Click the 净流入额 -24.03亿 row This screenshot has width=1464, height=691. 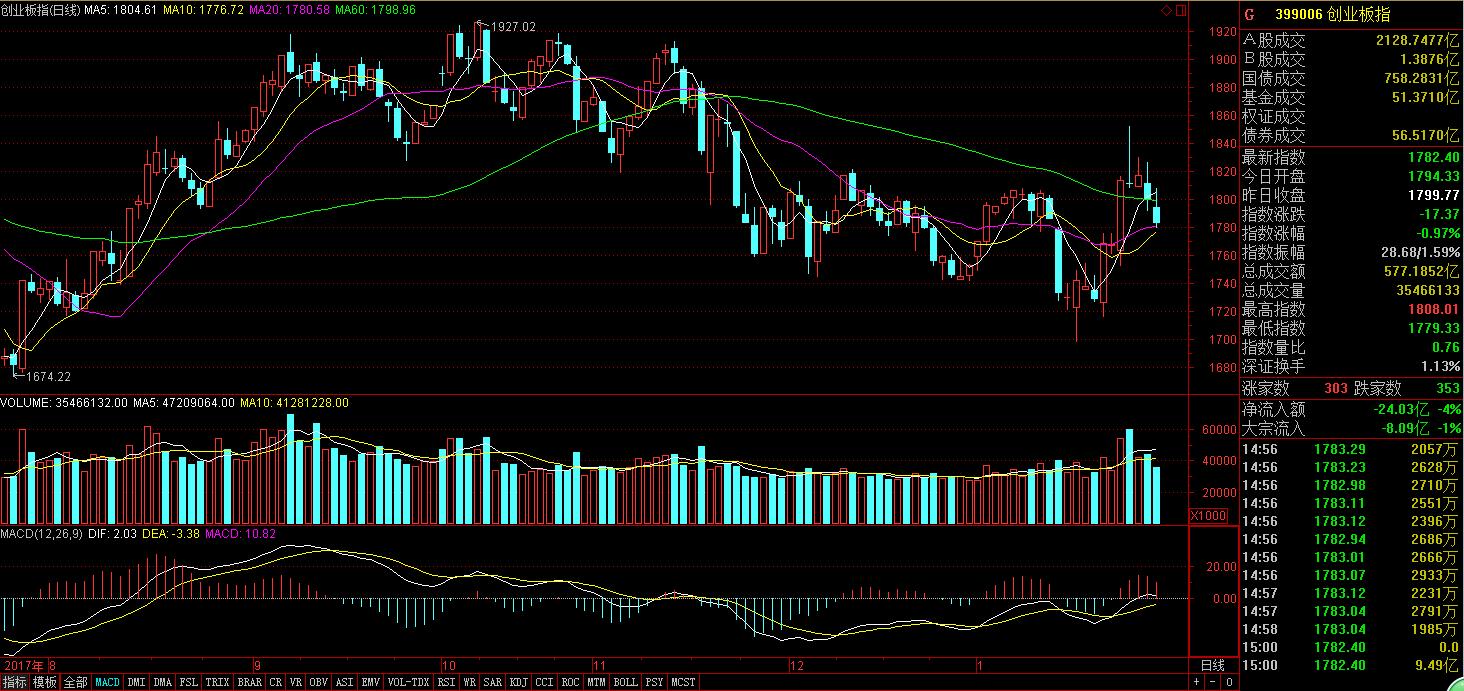(1351, 409)
